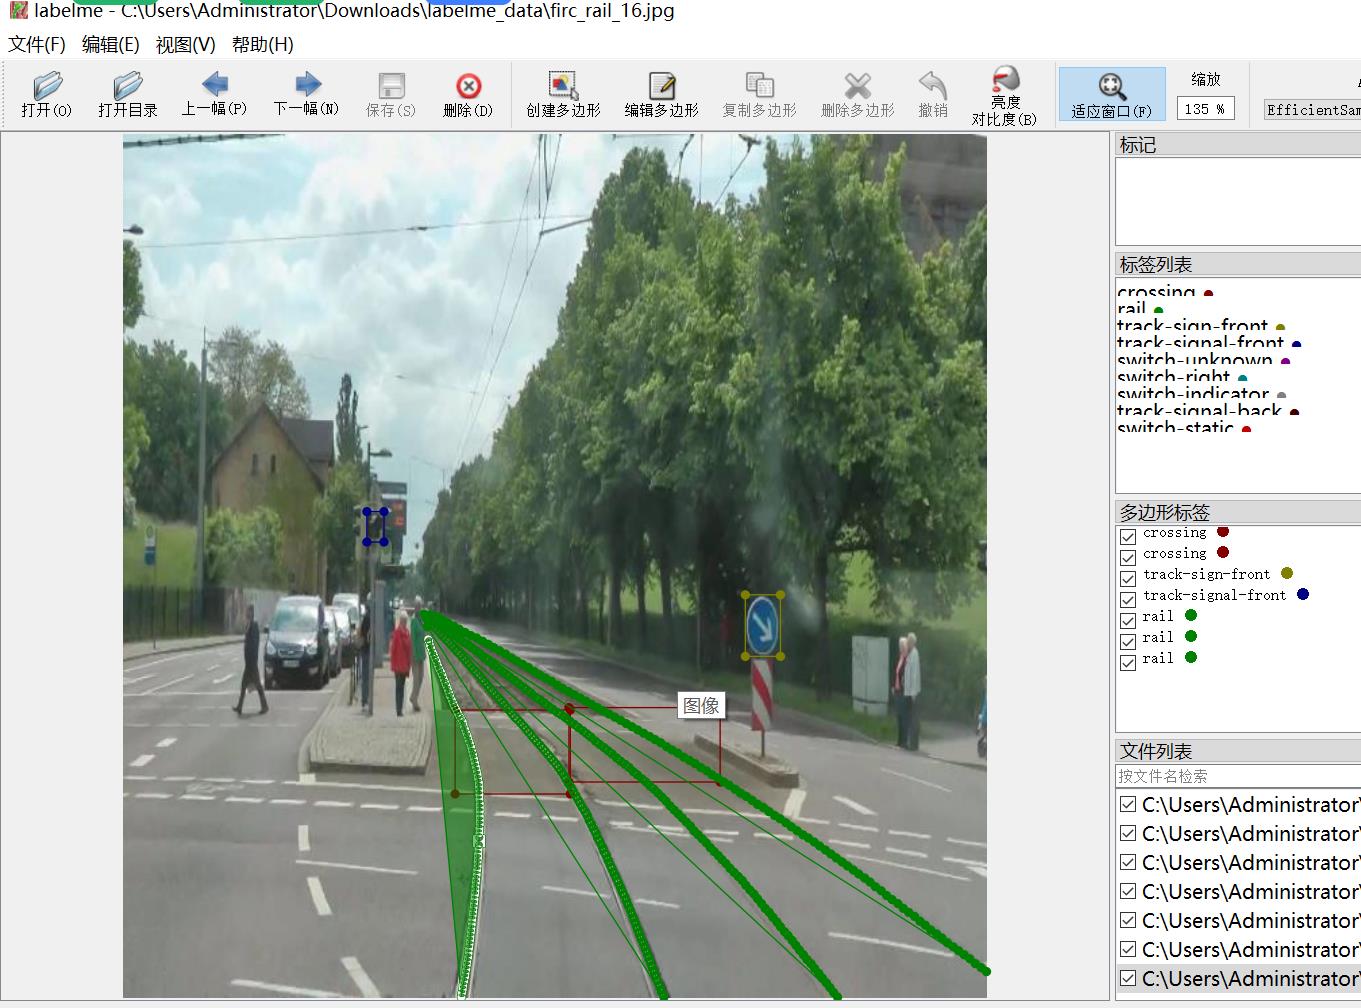Click the green dot beside first rail label

pyautogui.click(x=1191, y=615)
